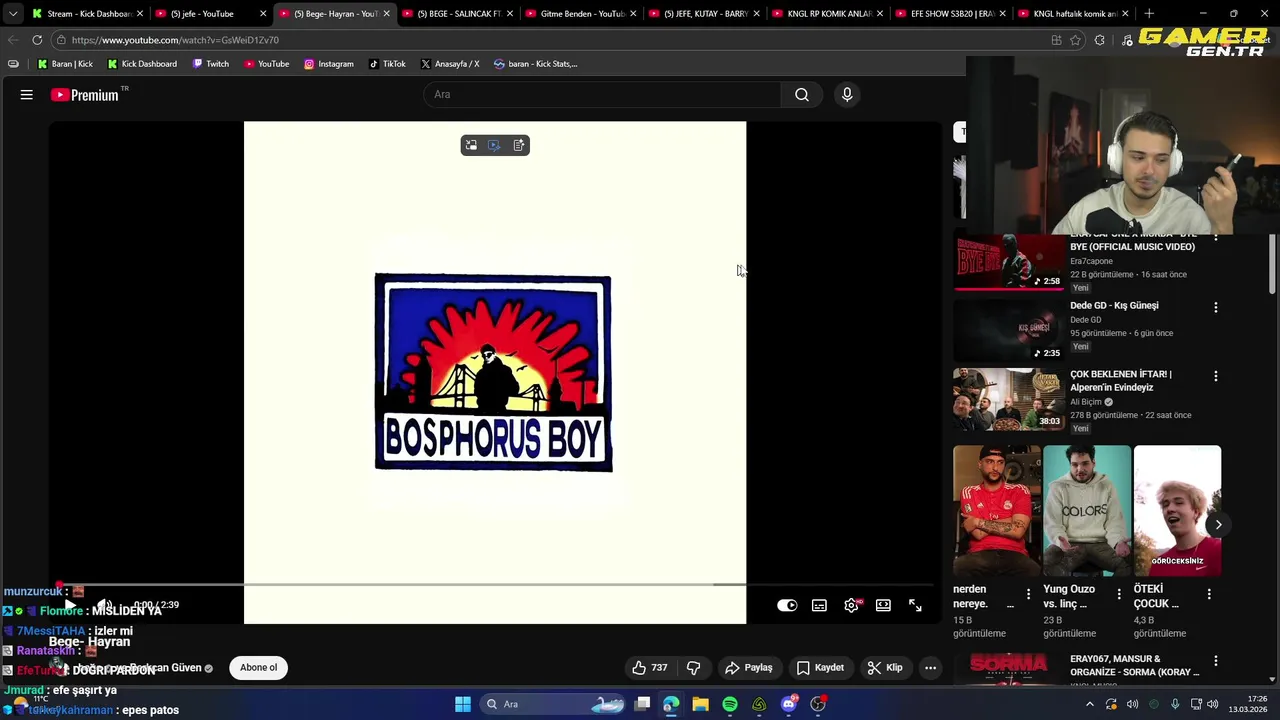
Task: Like the video with 737 likes
Action: pos(649,668)
